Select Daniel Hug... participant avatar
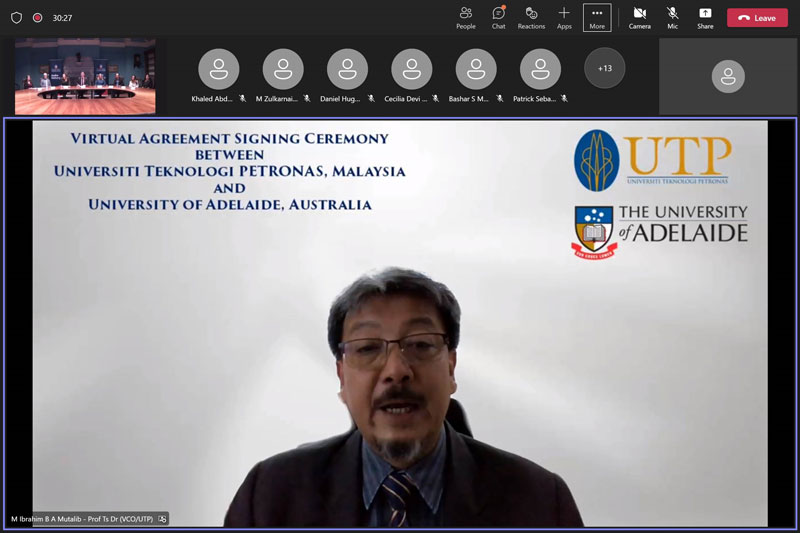Viewport: 800px width, 533px height. point(347,69)
